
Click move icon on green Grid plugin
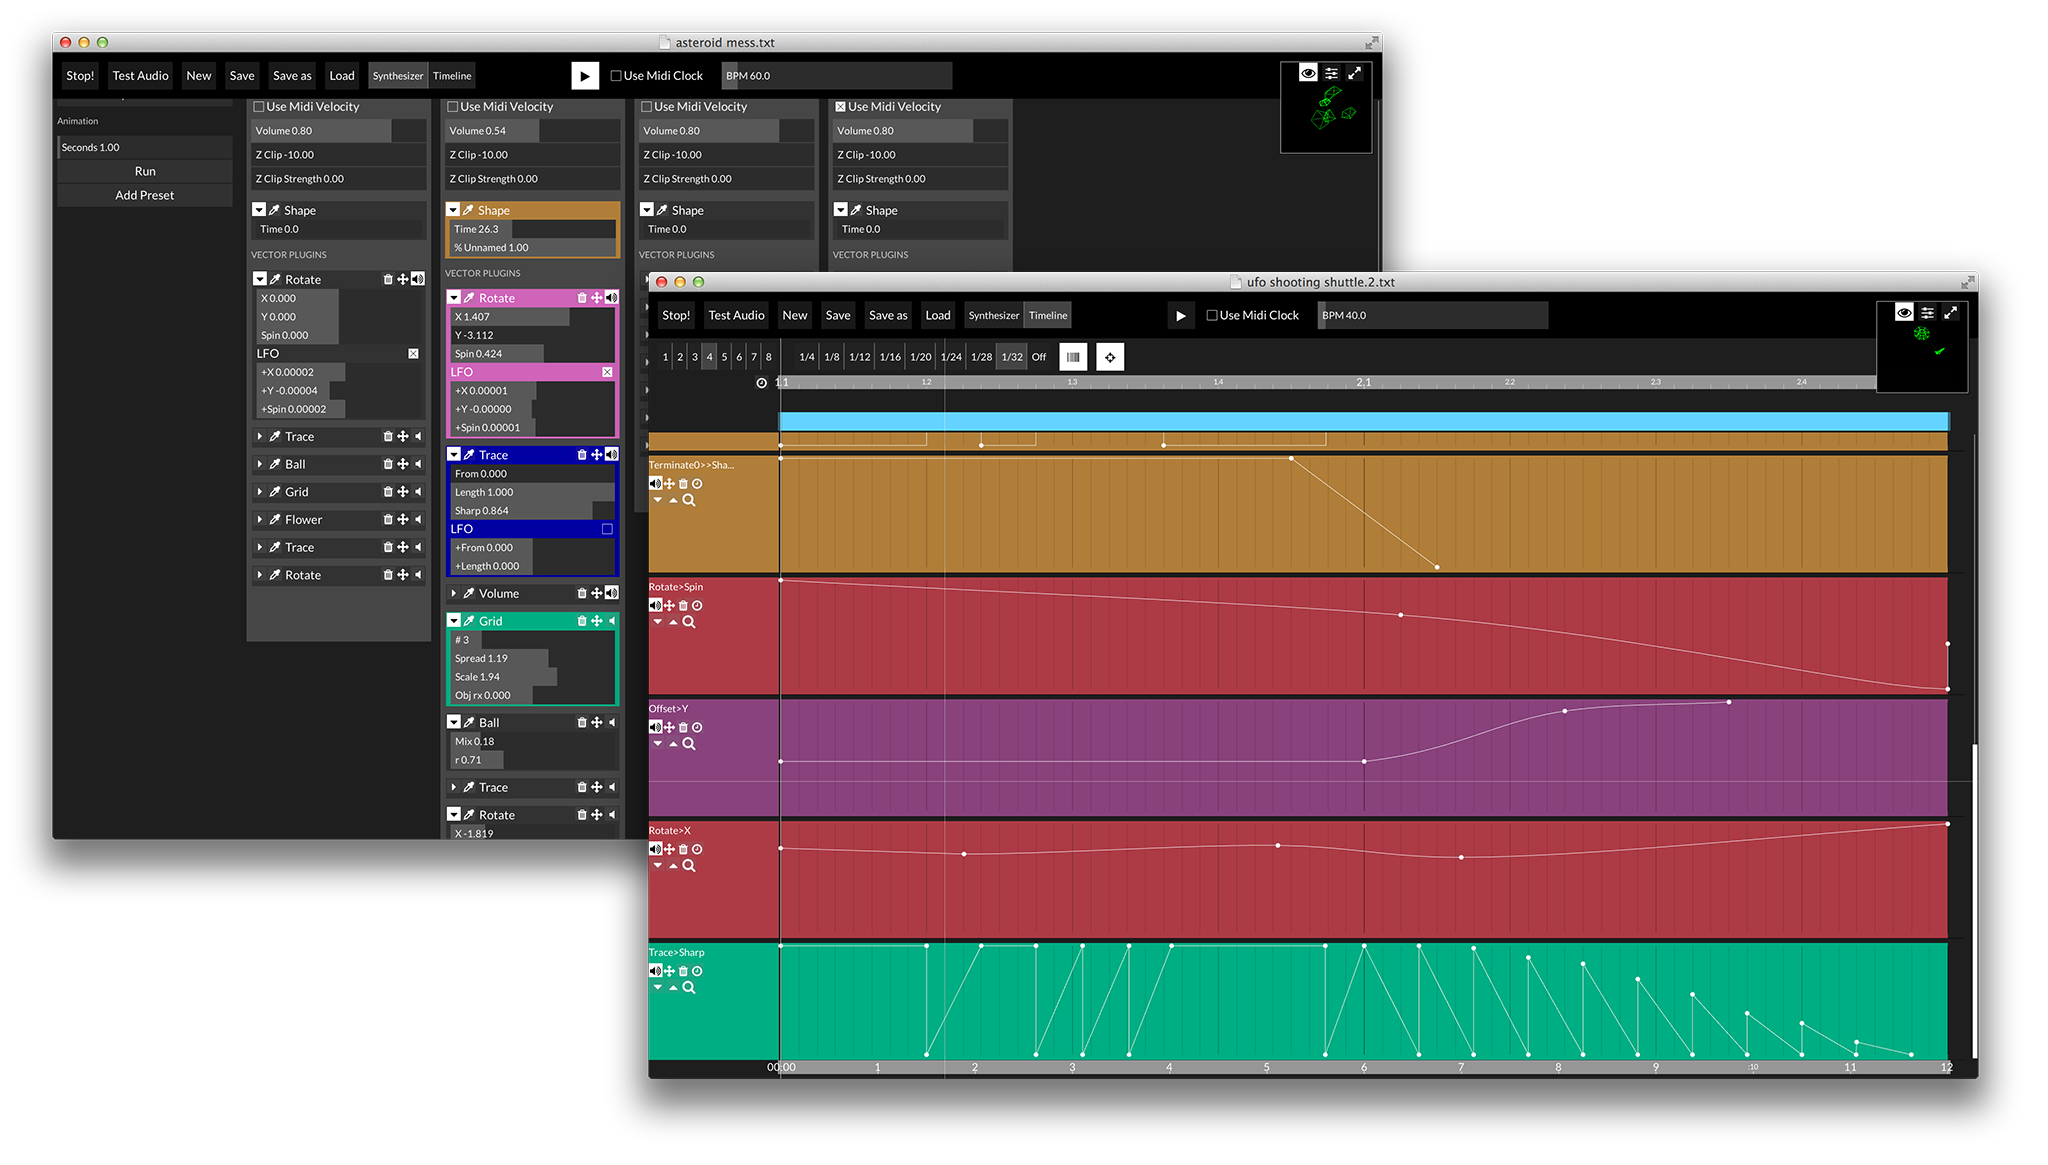coord(597,621)
